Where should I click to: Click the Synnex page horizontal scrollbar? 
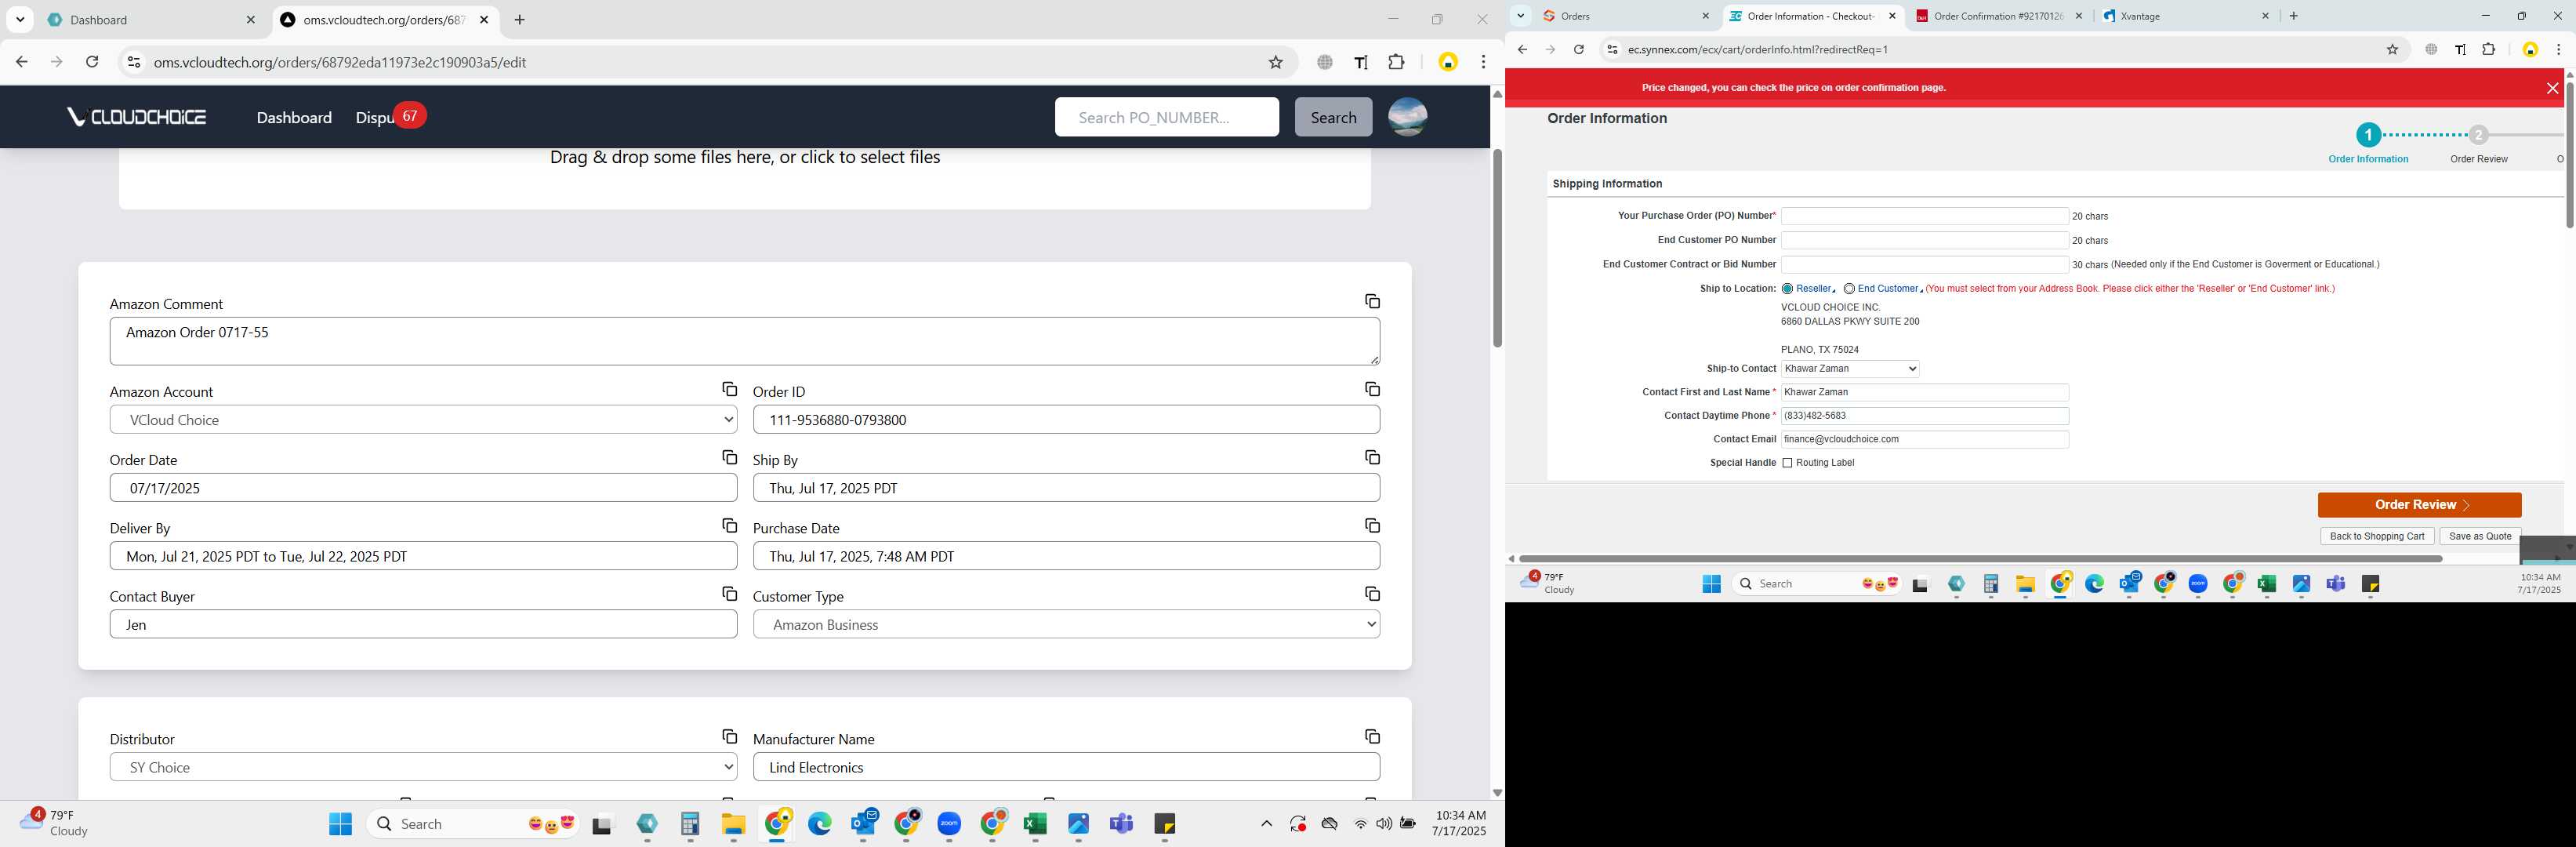tap(1980, 559)
